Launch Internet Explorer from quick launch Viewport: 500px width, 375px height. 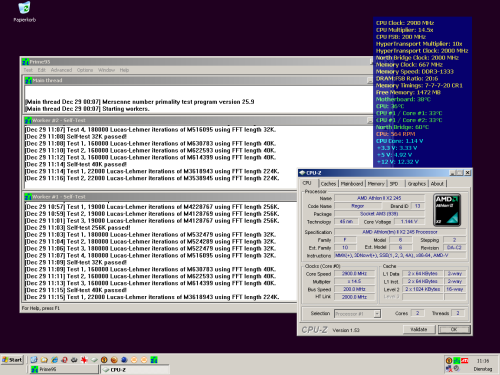tap(54, 360)
